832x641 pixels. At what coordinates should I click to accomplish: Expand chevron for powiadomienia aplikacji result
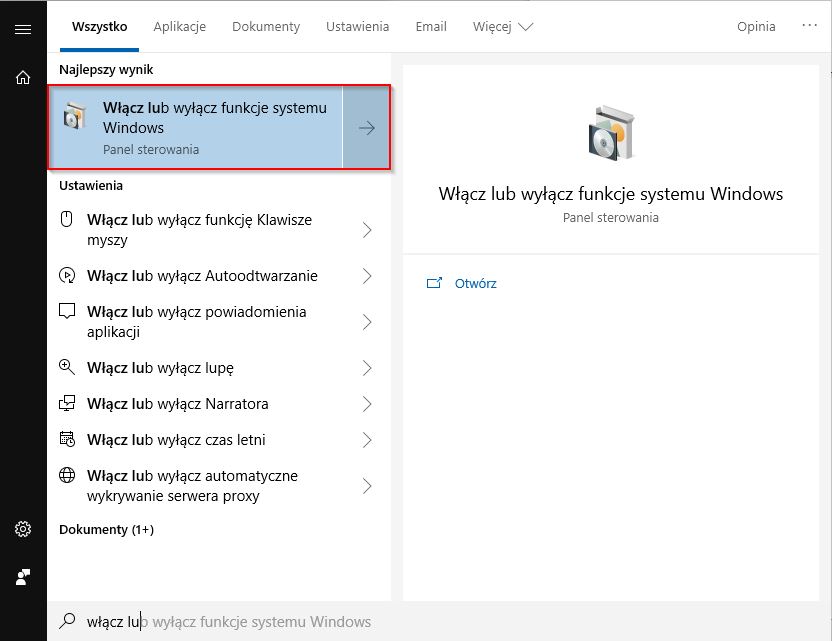367,322
